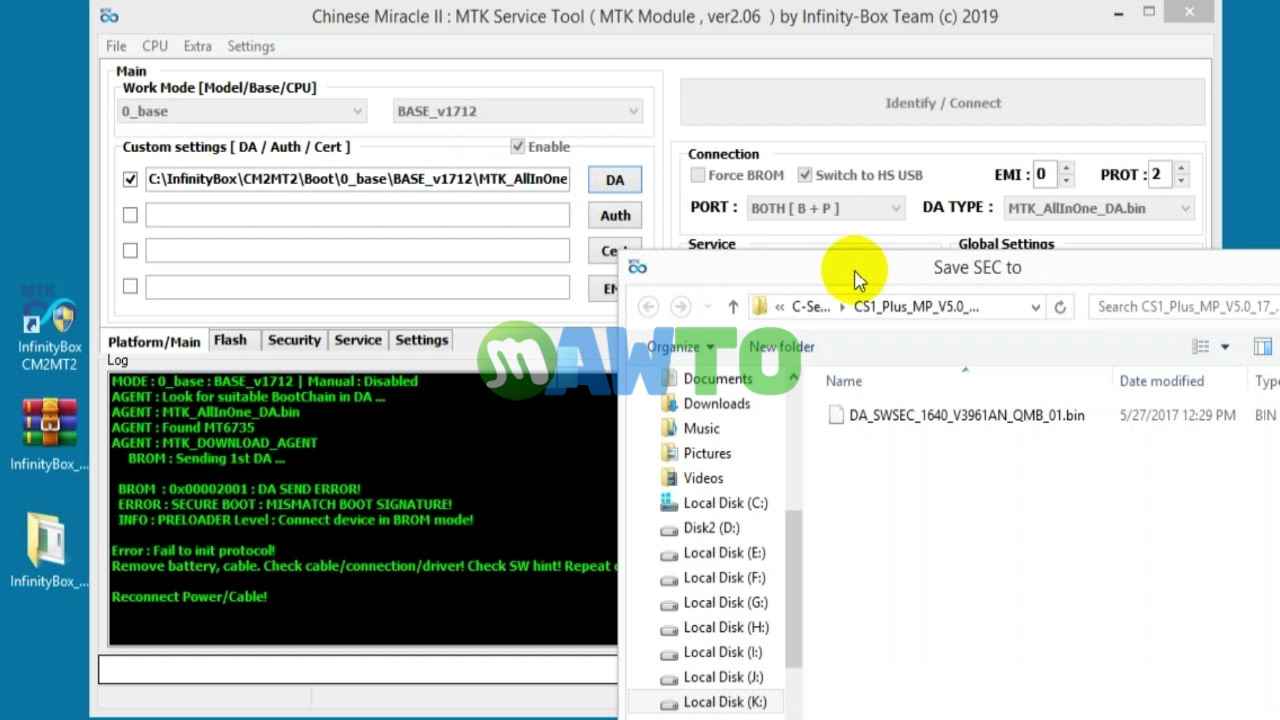Check the Auth custom file checkbox
This screenshot has height=720, width=1280.
130,215
